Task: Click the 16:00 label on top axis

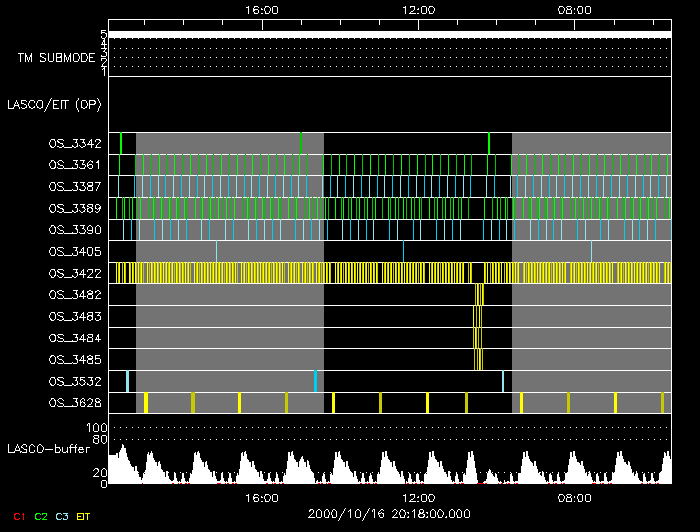Action: (261, 10)
